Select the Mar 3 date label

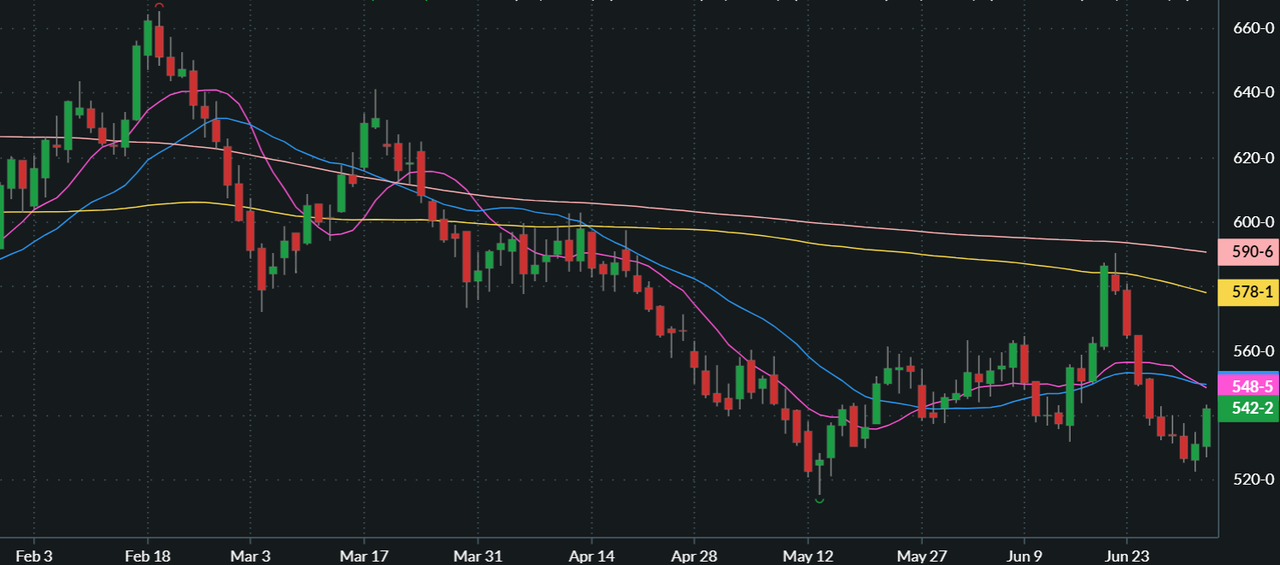(252, 555)
